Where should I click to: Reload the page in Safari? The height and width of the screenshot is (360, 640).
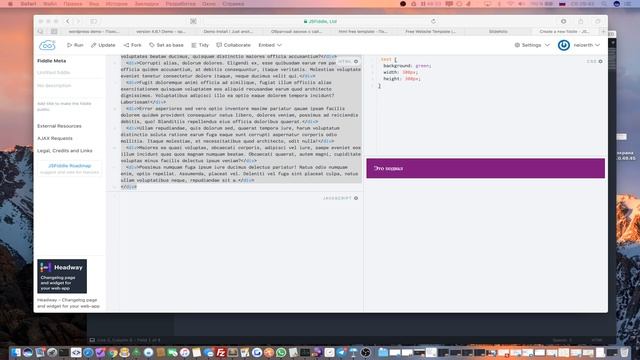click(x=433, y=21)
